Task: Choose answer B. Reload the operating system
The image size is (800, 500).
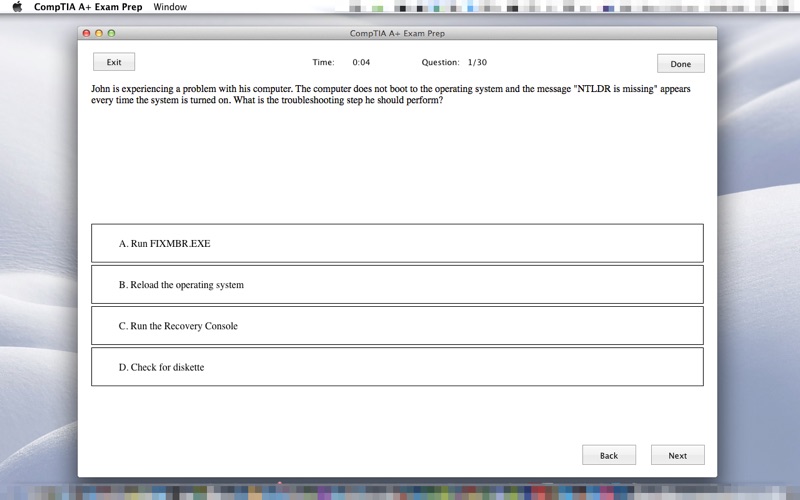Action: pos(397,285)
